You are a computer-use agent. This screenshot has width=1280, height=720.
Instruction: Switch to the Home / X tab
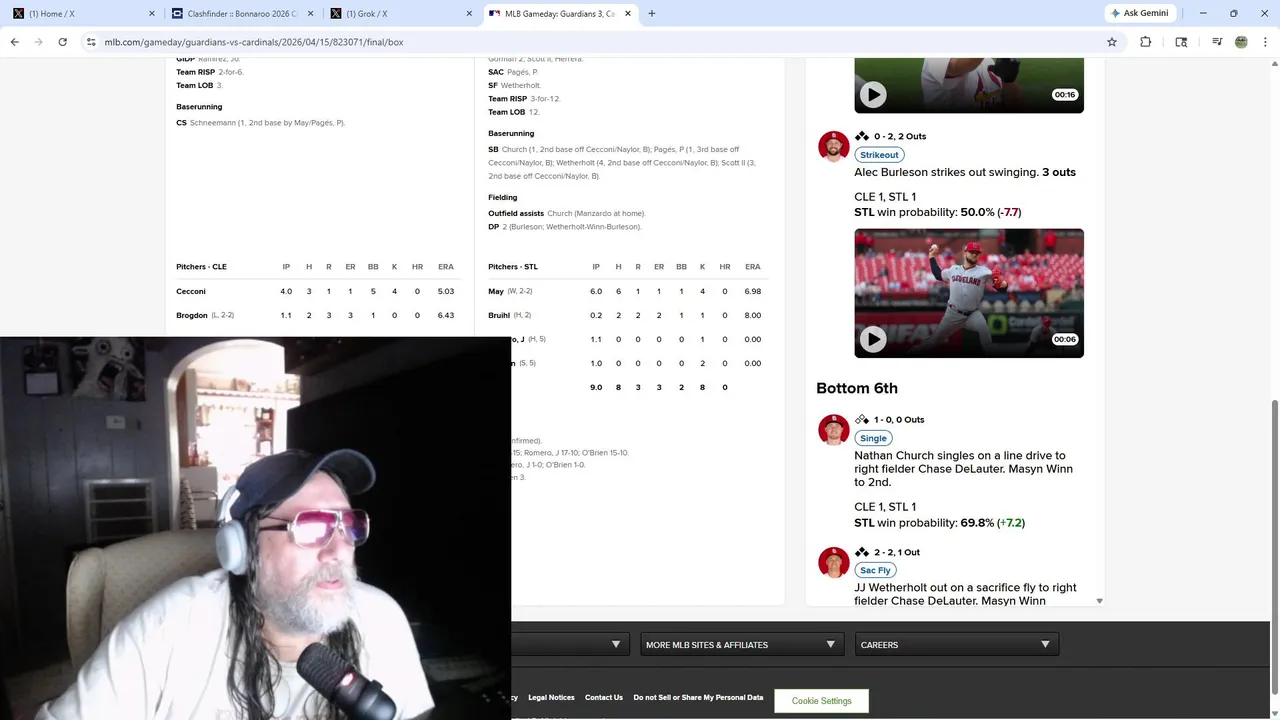point(84,14)
